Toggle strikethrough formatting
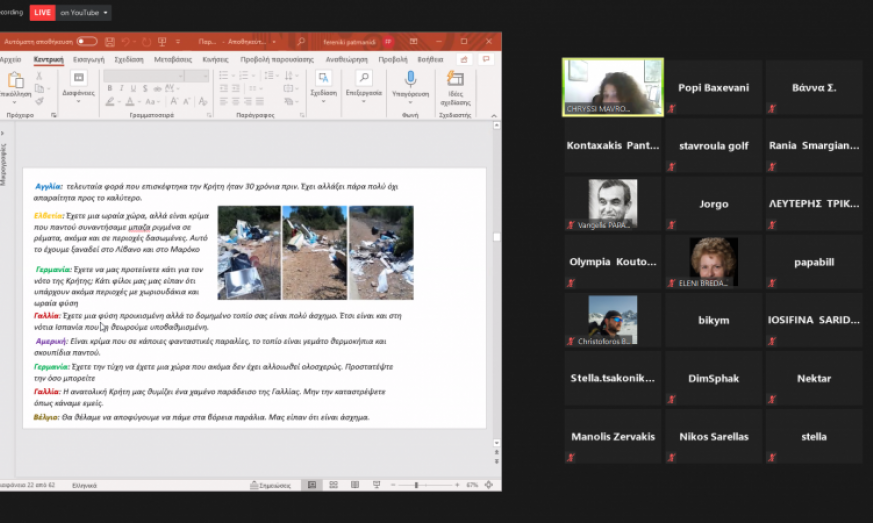 [157, 89]
